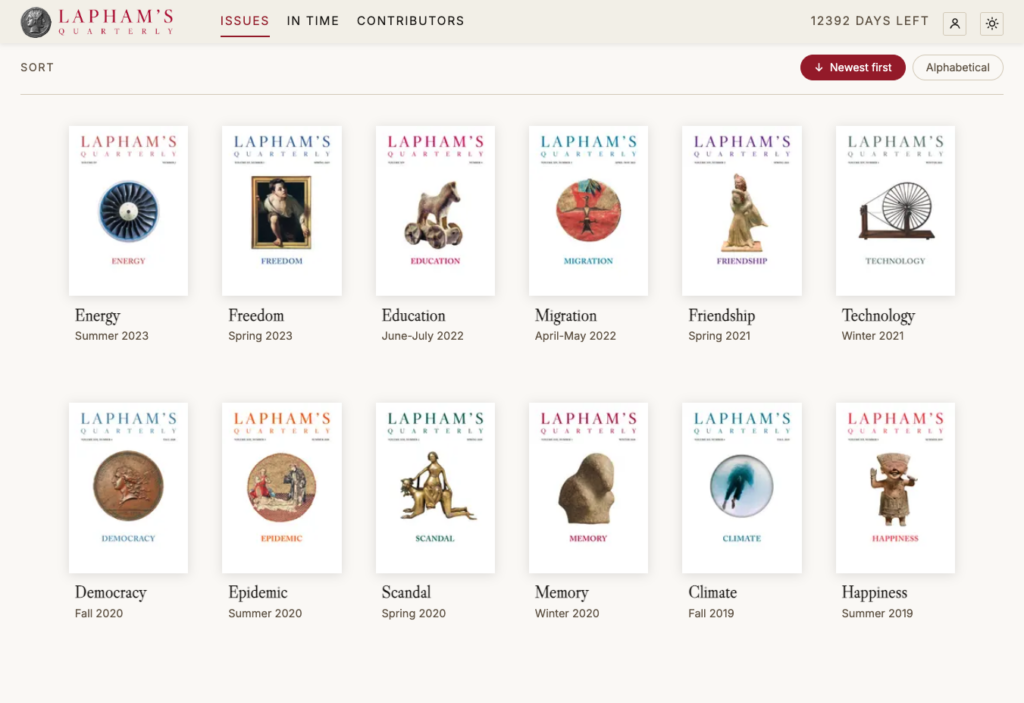Click the Lapham's Quarterly coin logo
Screen dimensions: 1024x703
click(36, 22)
